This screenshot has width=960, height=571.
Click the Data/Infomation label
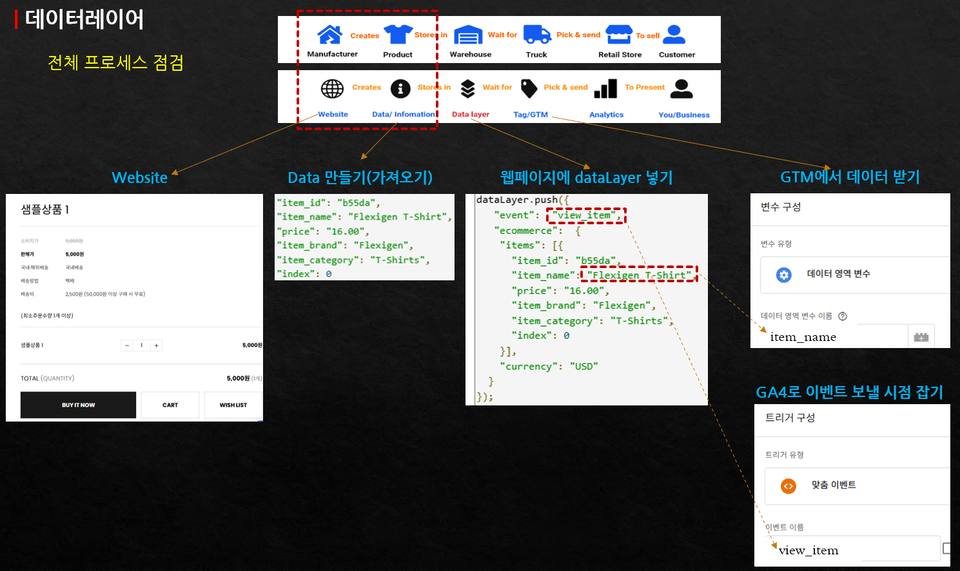tap(403, 114)
